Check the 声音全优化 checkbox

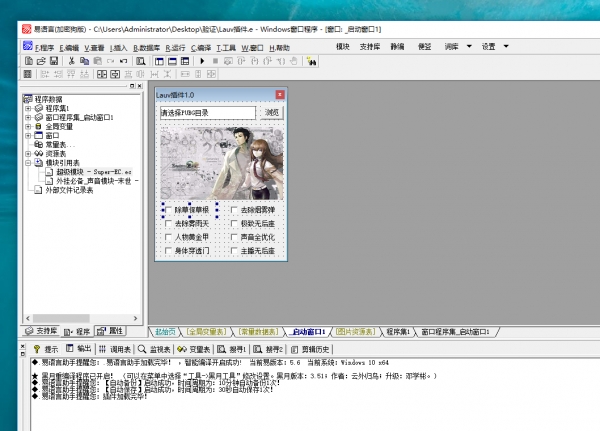pos(234,237)
